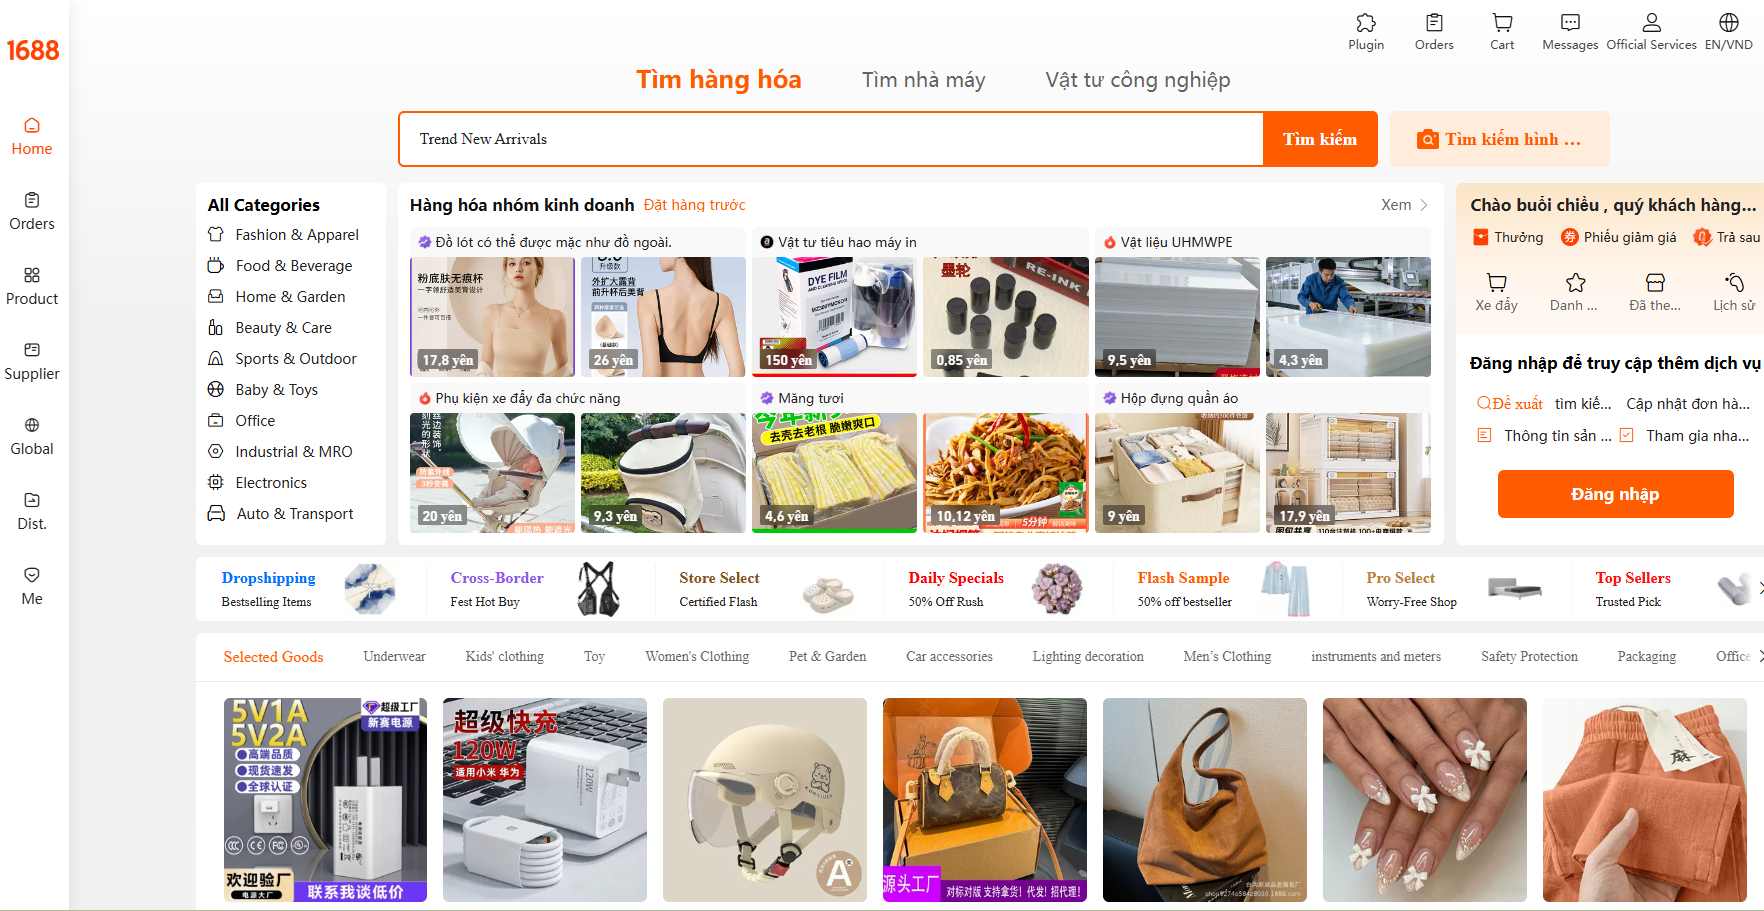Open Lịch sử history icon
The image size is (1764, 911).
pyautogui.click(x=1734, y=283)
